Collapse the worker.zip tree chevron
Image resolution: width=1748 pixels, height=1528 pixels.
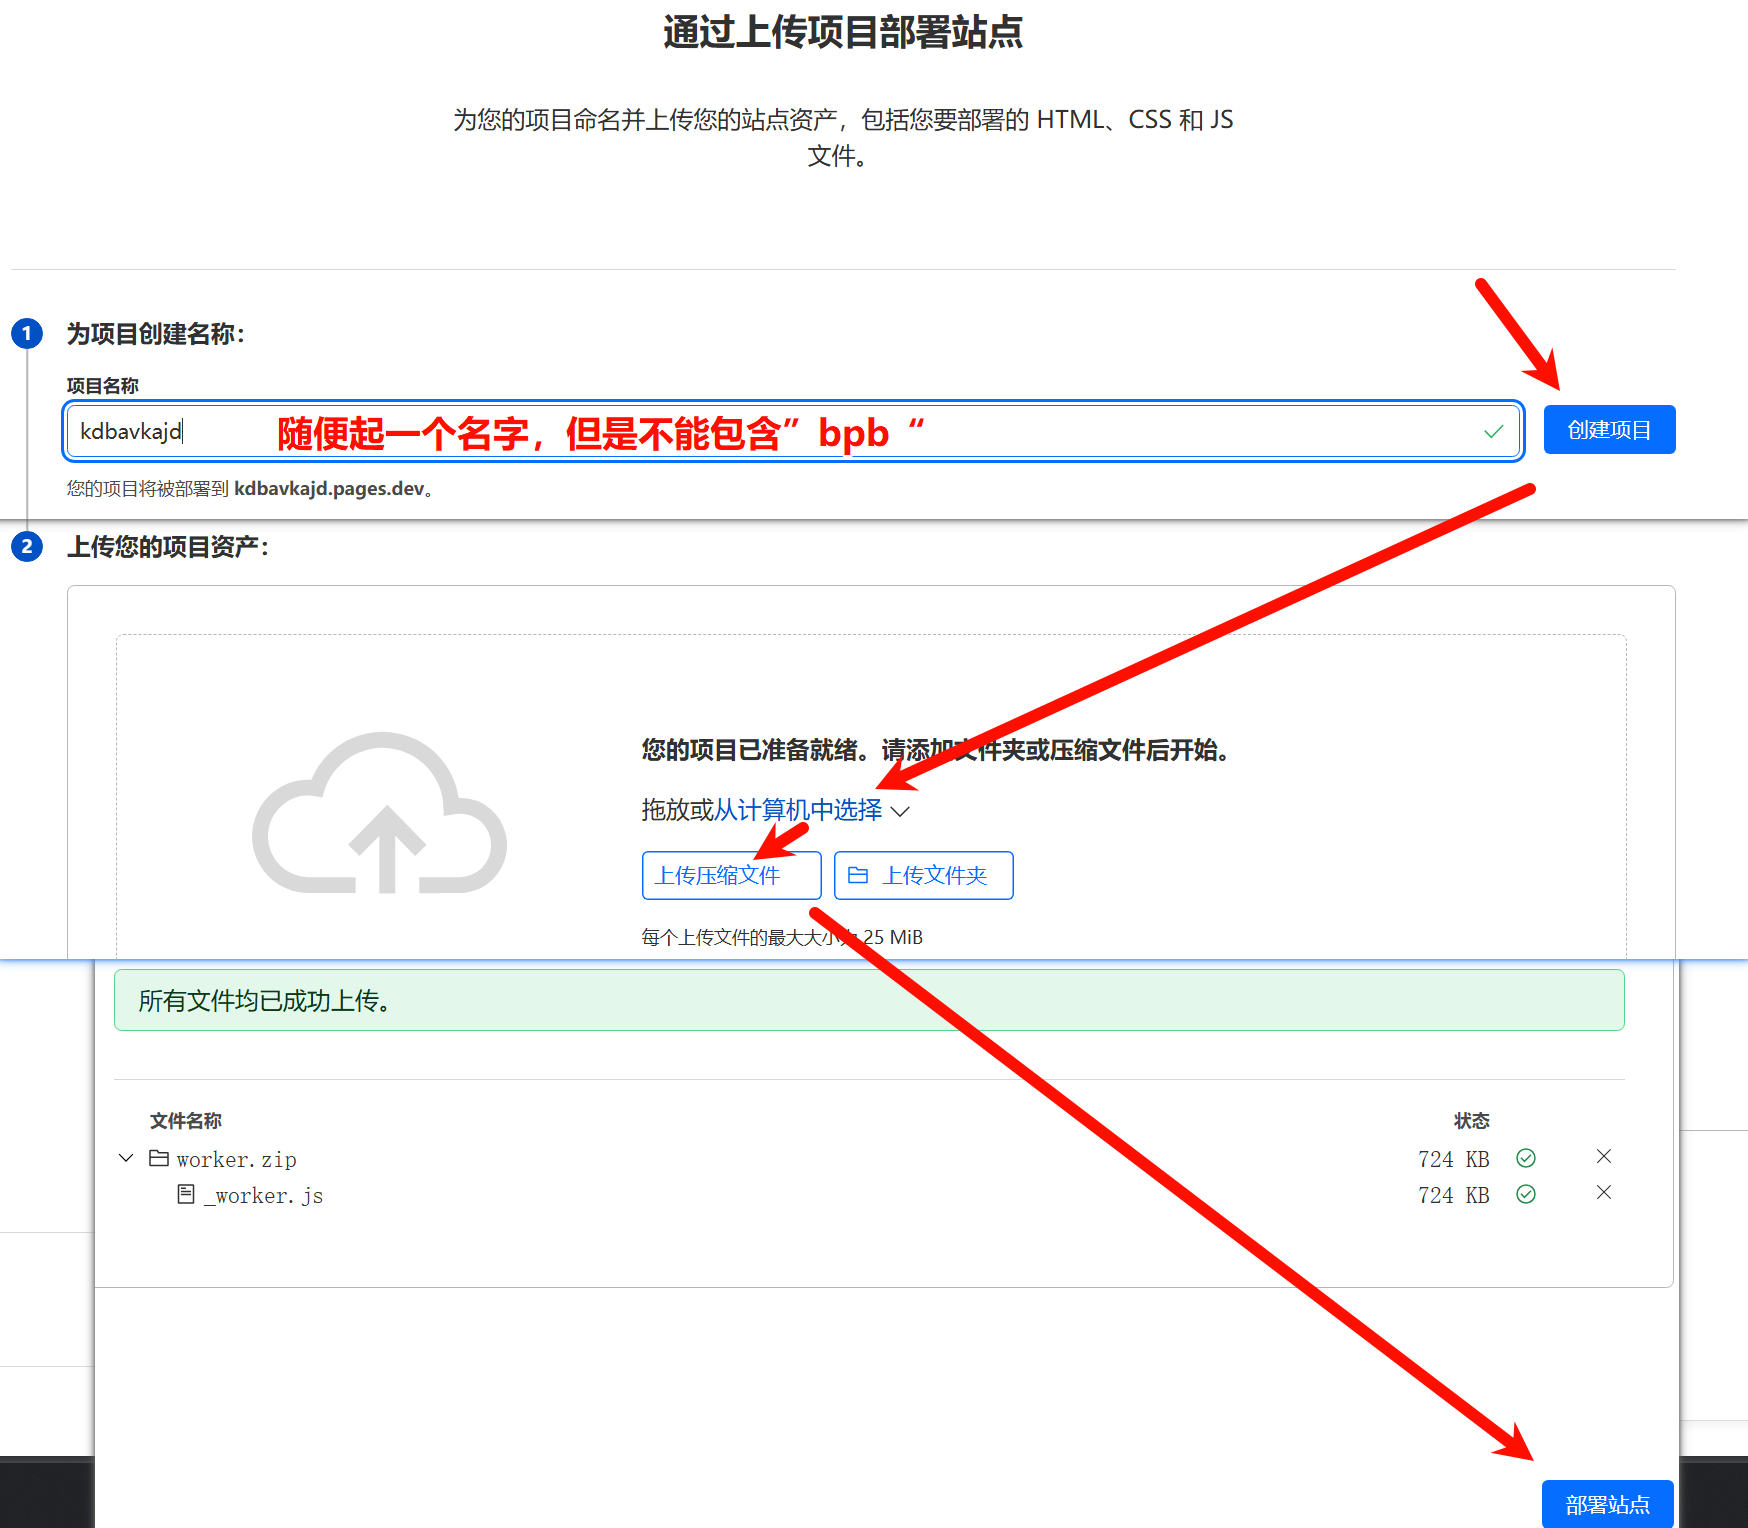126,1158
